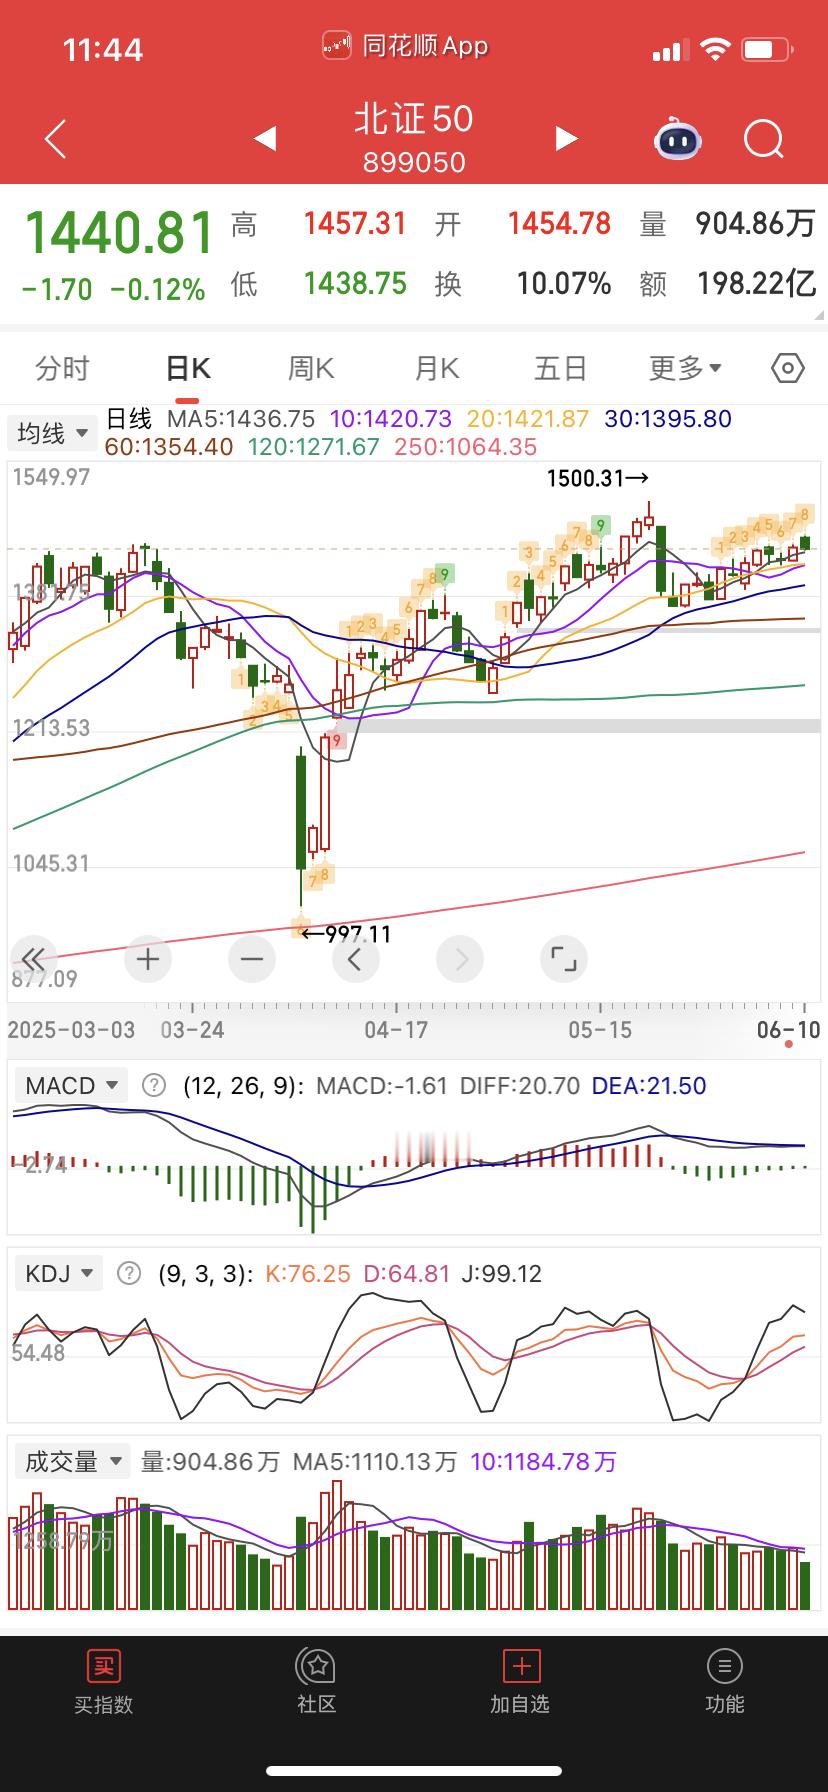
Task: Enter fullscreen chart mode
Action: pyautogui.click(x=564, y=960)
